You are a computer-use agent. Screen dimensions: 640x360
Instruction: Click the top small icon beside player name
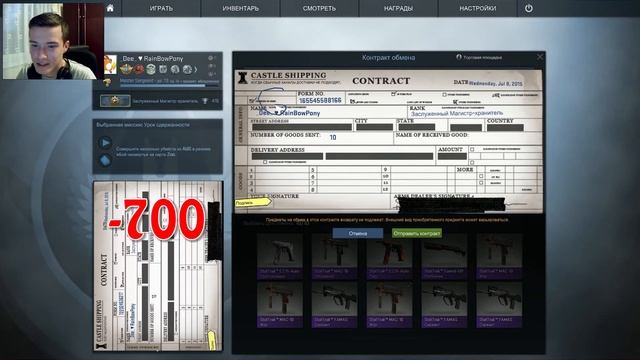pyautogui.click(x=211, y=58)
